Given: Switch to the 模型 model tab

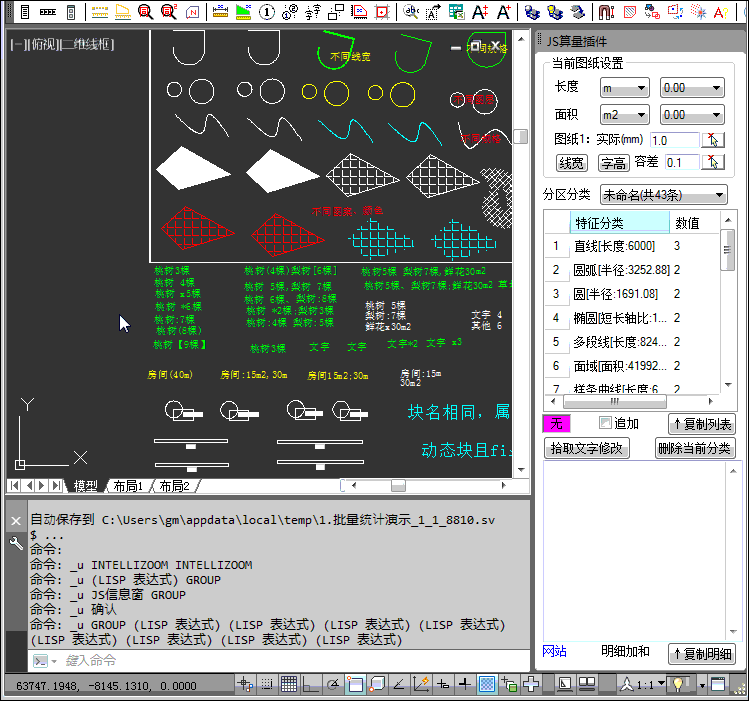Looking at the screenshot, I should (86, 486).
